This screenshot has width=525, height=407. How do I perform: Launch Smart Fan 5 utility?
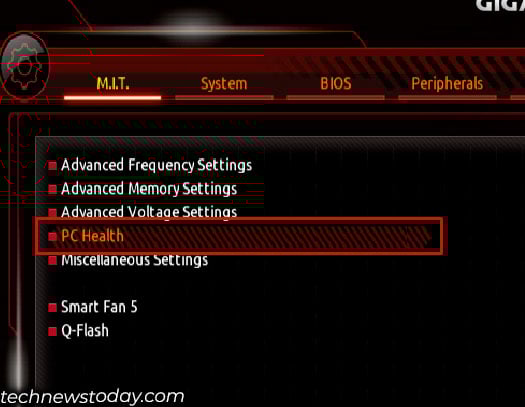point(99,307)
